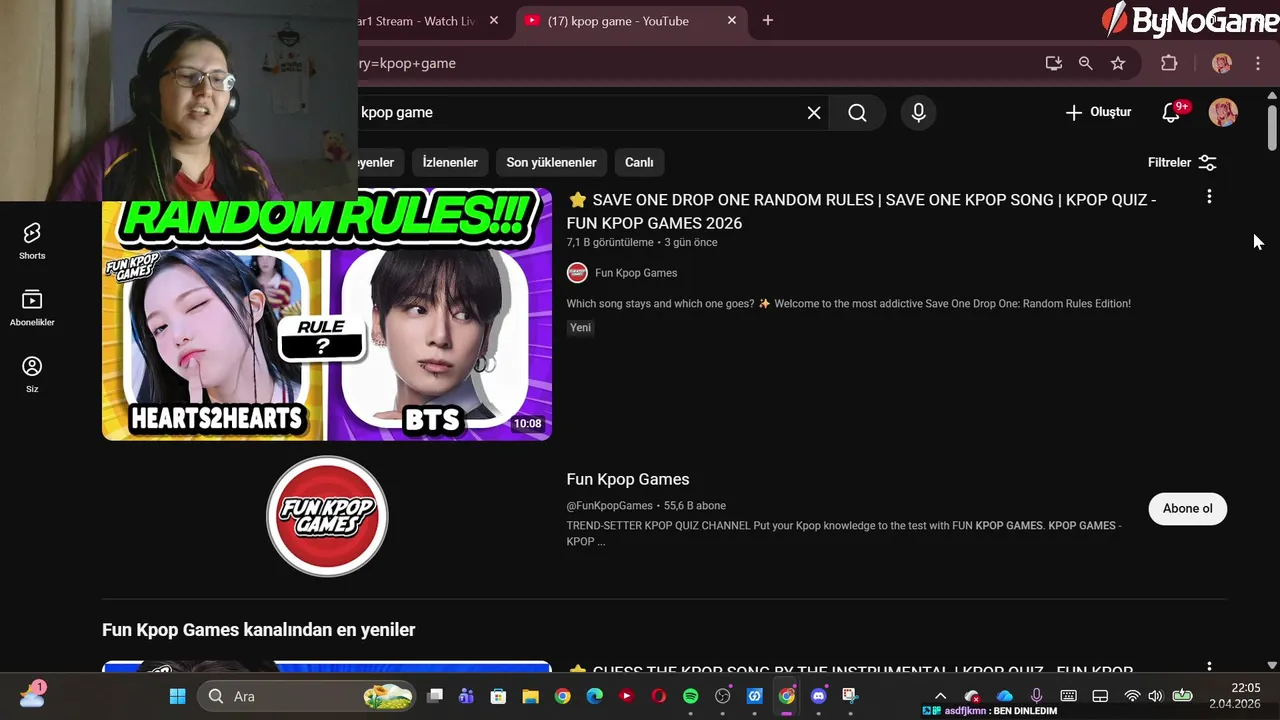The image size is (1280, 720).
Task: Open the volume control in system tray
Action: click(1155, 696)
